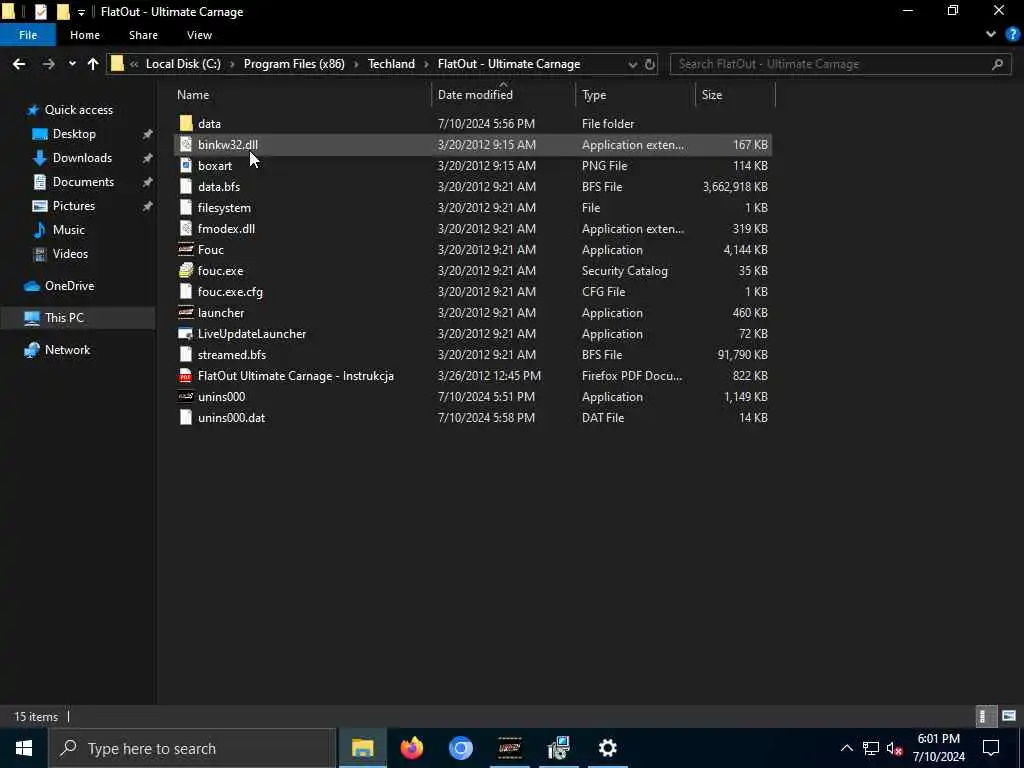Image resolution: width=1024 pixels, height=768 pixels.
Task: Navigate to Program Files (x86) breadcrumb
Action: tap(294, 64)
